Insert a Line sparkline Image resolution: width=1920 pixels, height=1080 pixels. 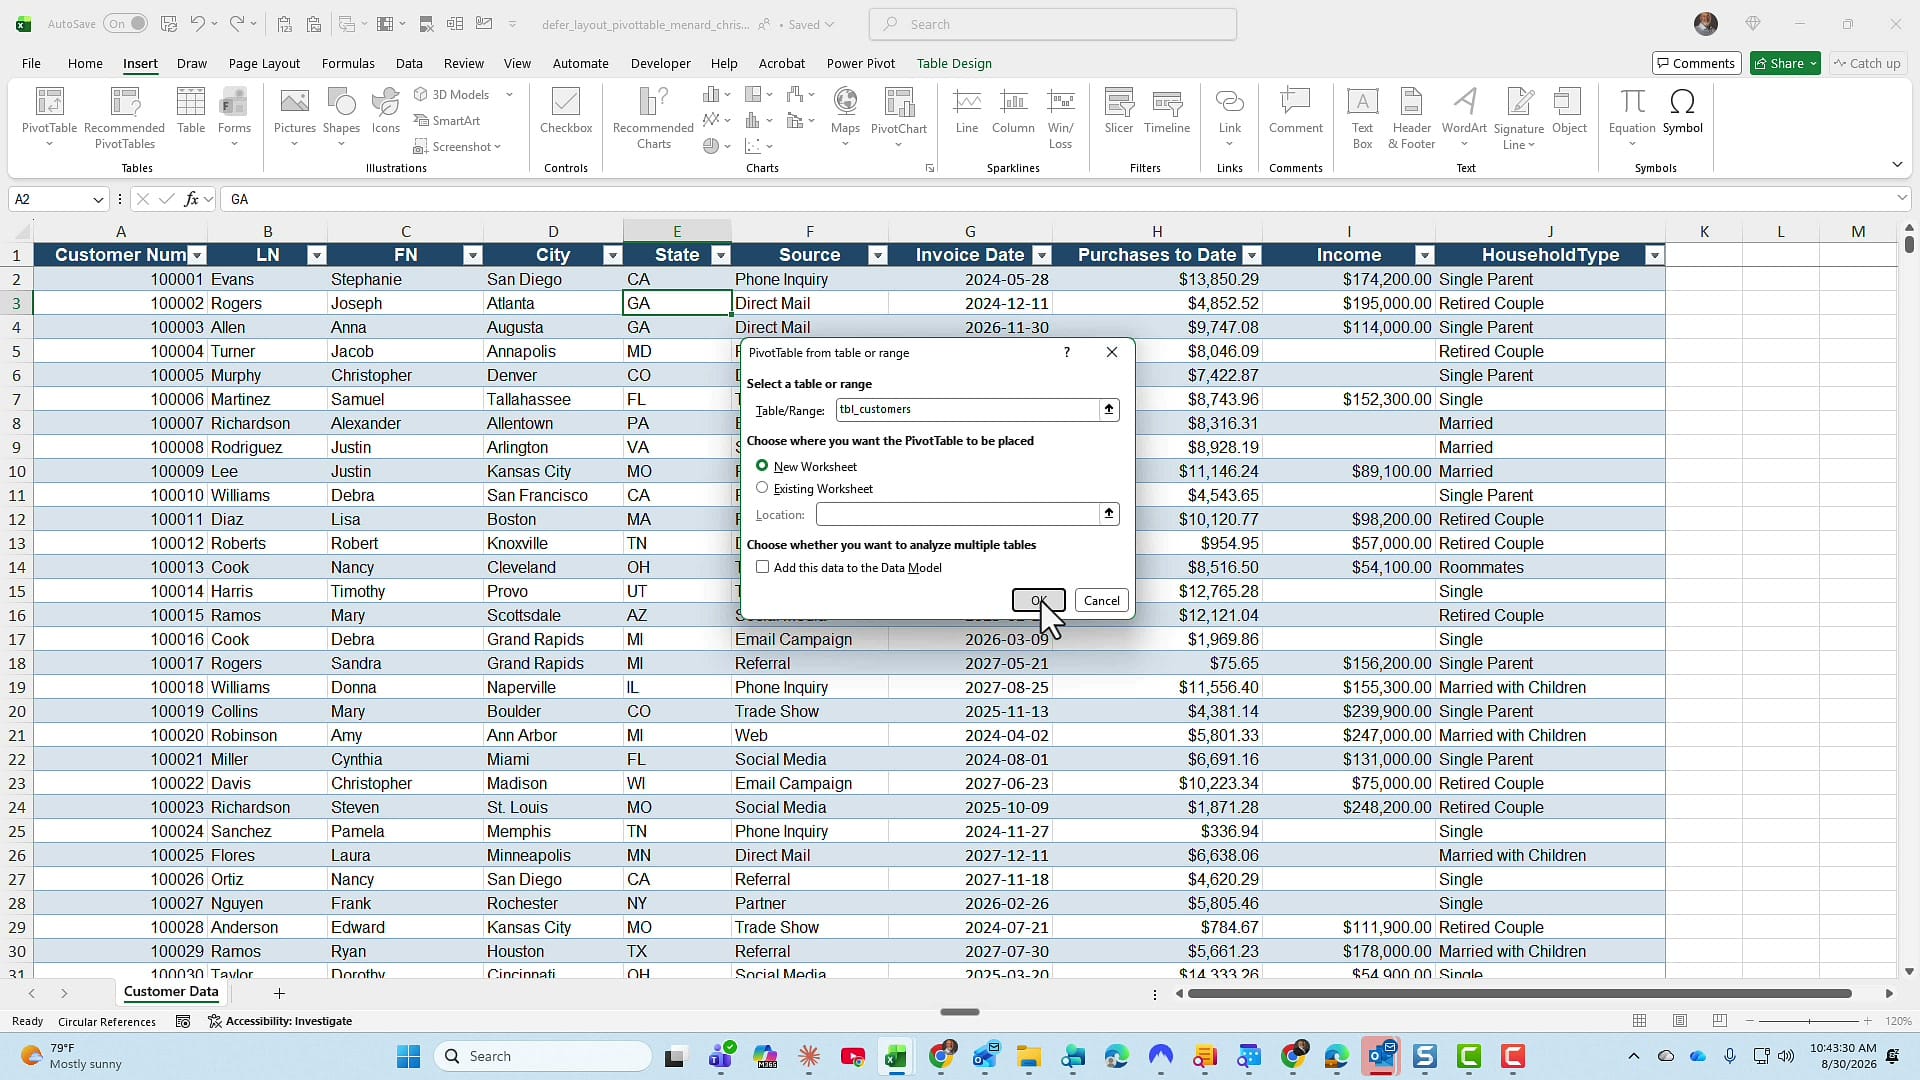tap(967, 110)
